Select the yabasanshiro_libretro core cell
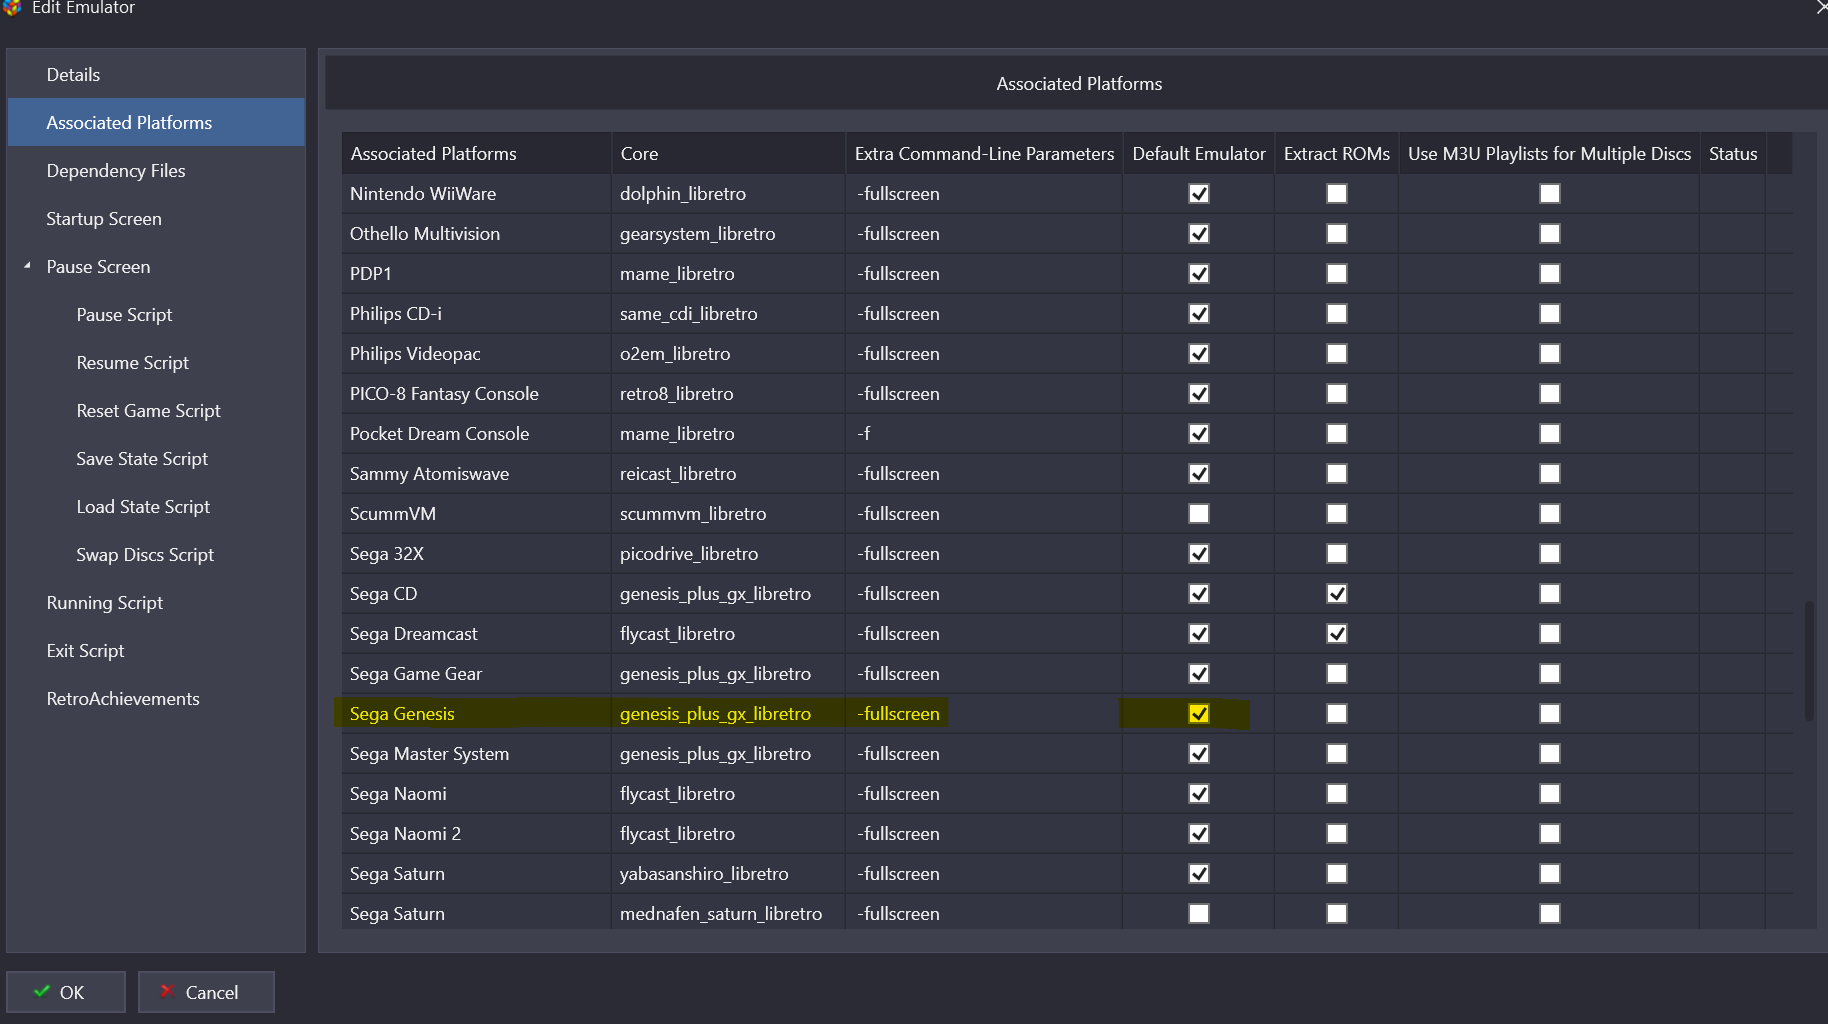This screenshot has height=1024, width=1828. pyautogui.click(x=728, y=874)
